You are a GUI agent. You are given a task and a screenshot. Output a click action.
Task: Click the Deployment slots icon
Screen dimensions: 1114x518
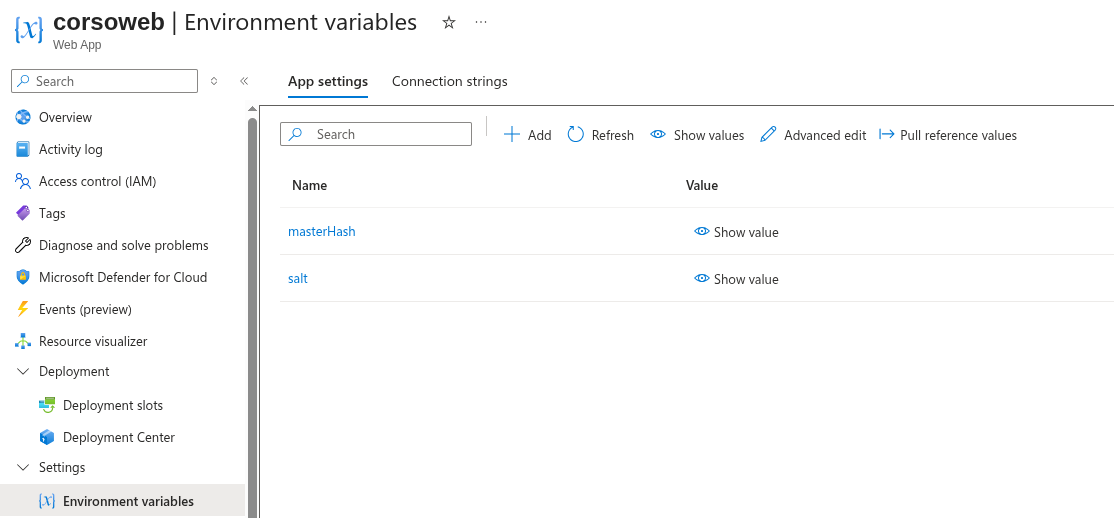click(47, 405)
